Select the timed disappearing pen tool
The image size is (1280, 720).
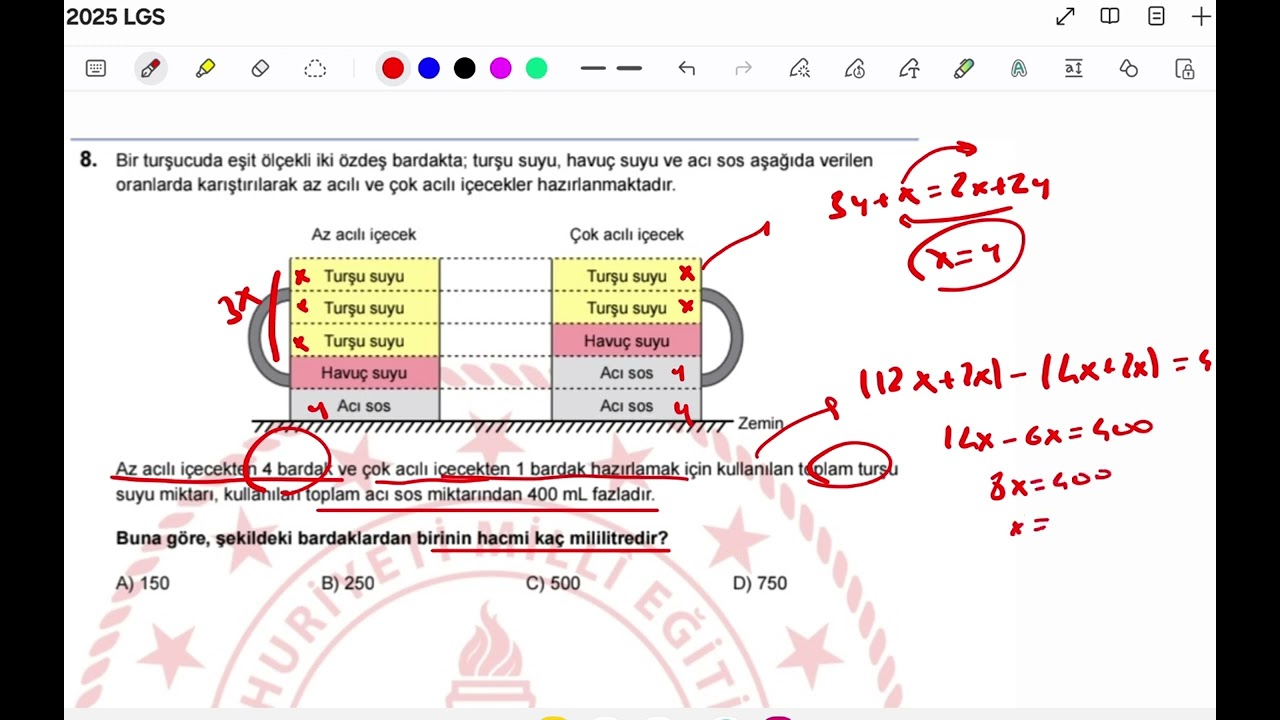(854, 69)
